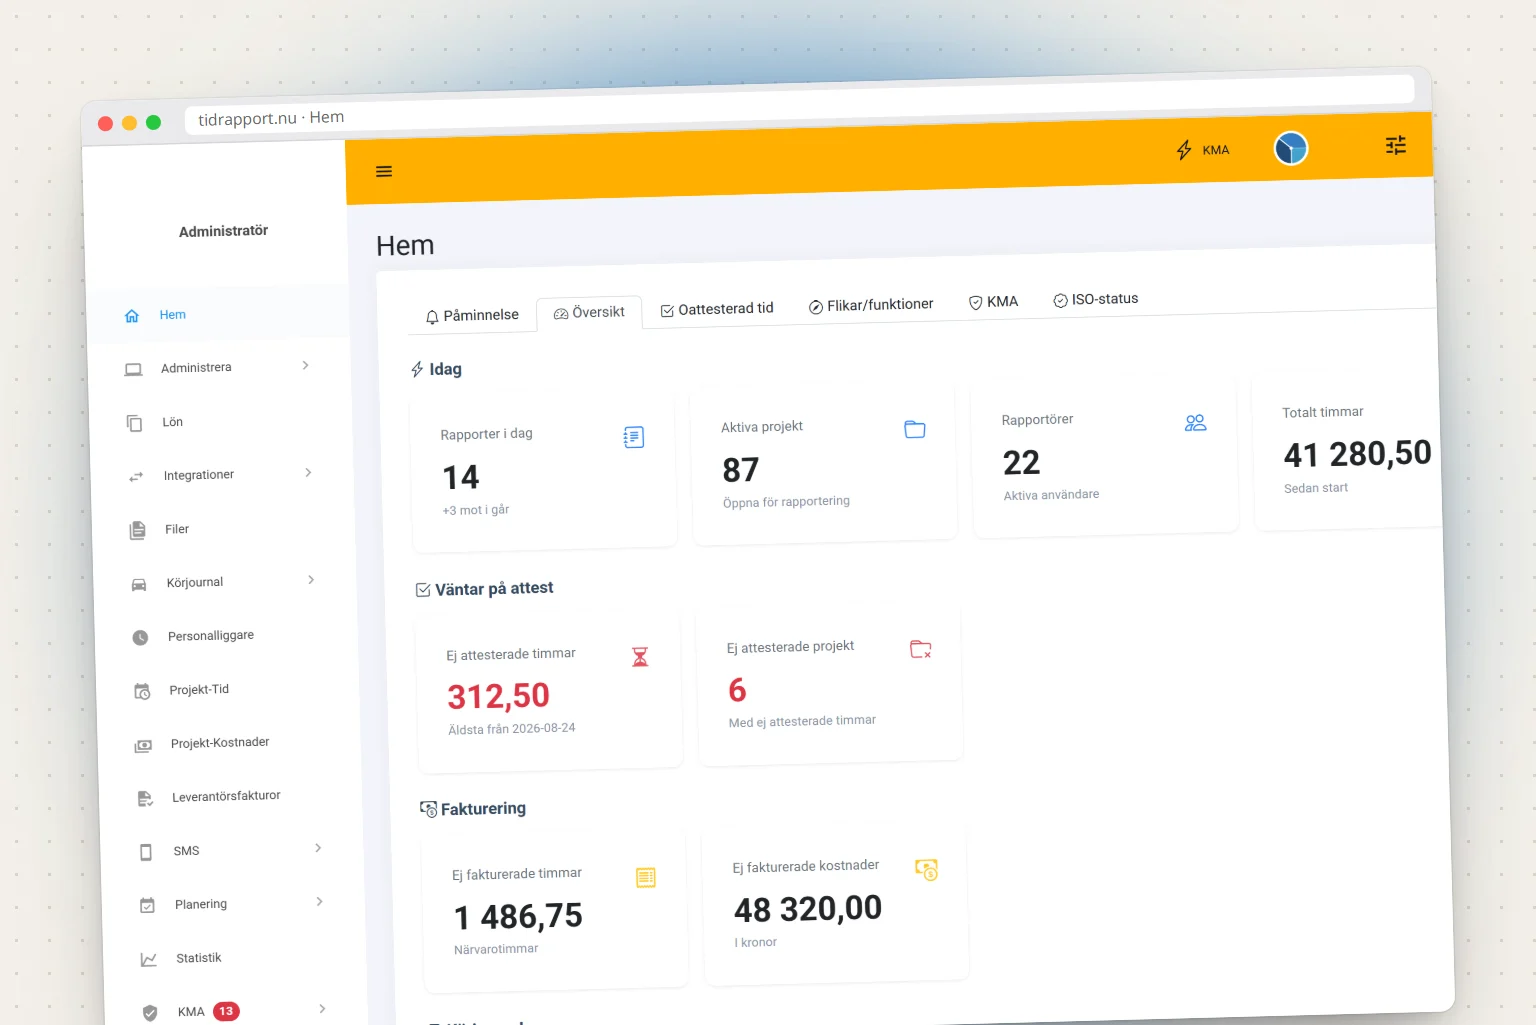Expand the SMS submenu chevron

318,847
